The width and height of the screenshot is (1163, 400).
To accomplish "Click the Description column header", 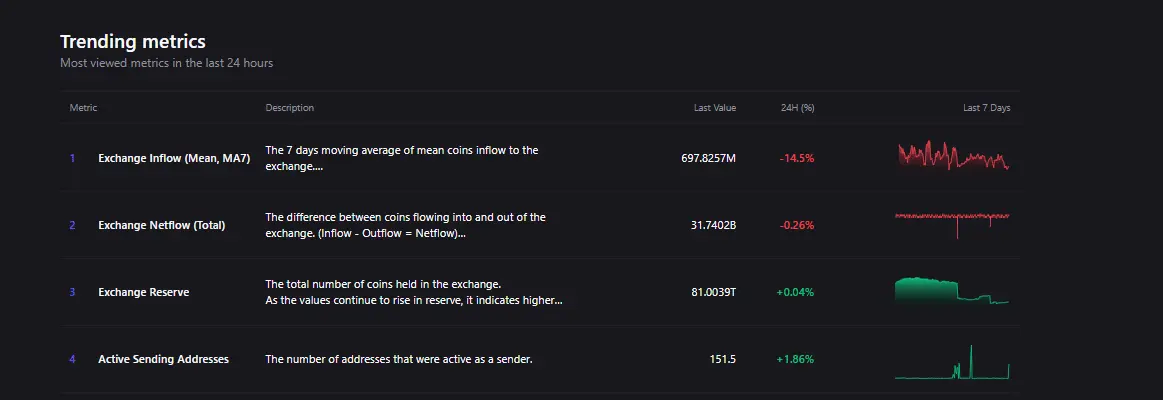I will pos(289,108).
